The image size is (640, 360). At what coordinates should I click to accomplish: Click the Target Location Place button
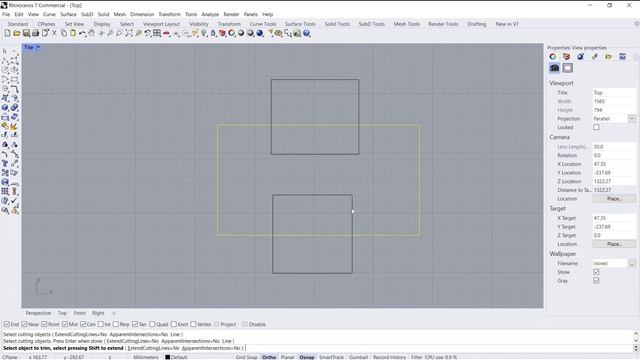tap(614, 244)
